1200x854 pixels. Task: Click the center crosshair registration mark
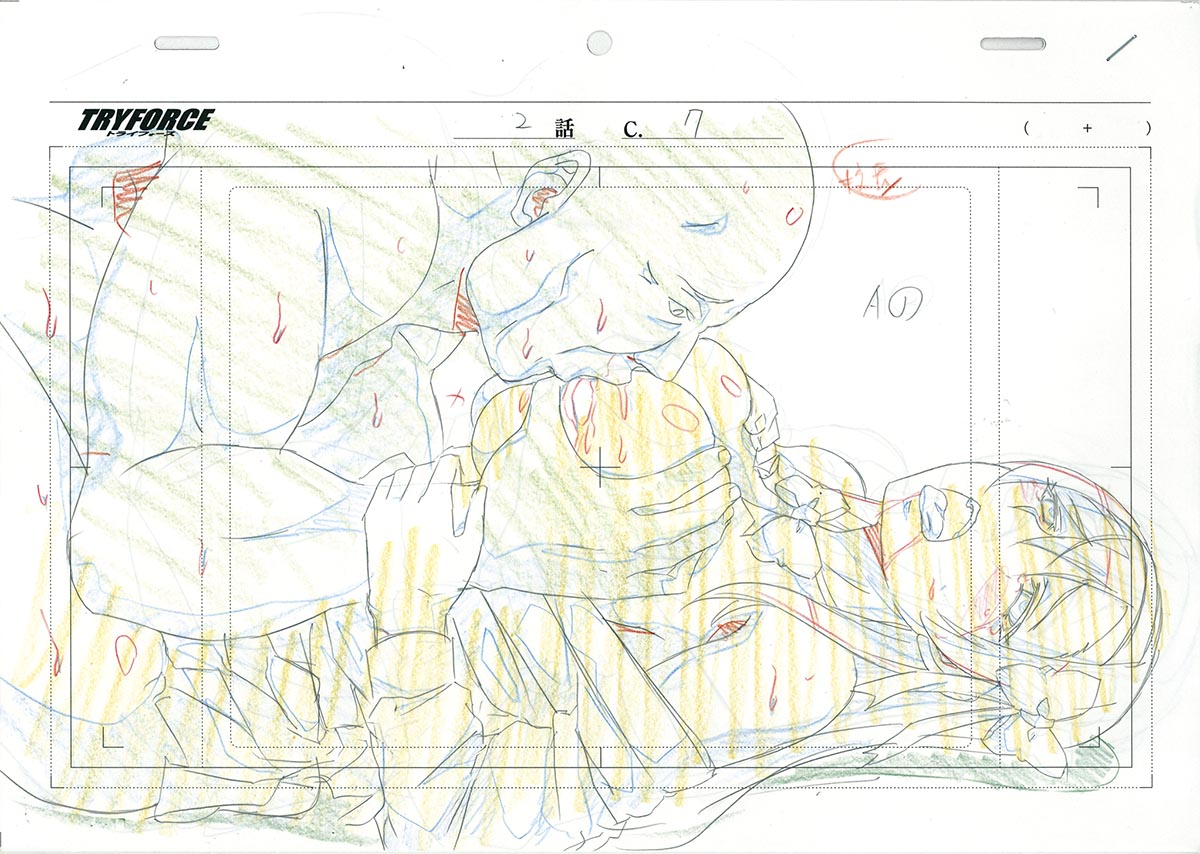pos(600,467)
